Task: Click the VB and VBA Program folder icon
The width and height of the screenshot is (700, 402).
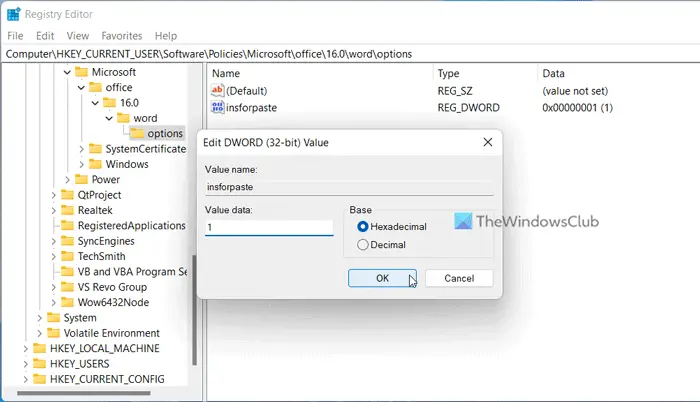Action: (x=67, y=271)
